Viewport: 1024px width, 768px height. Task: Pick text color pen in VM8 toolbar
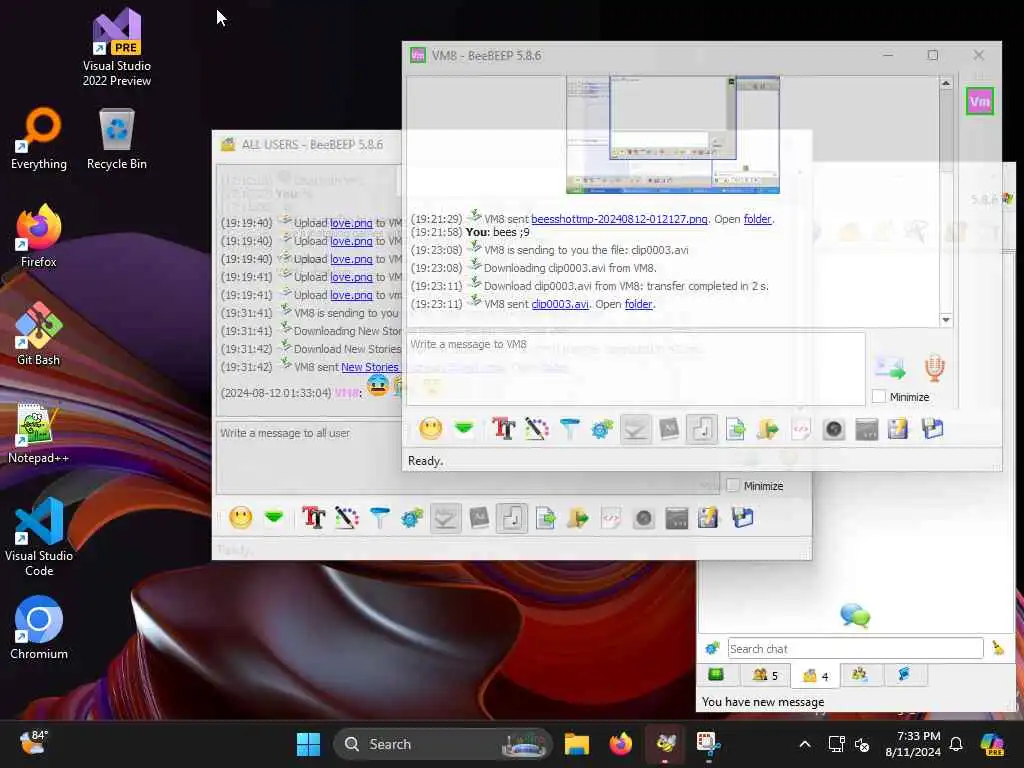pyautogui.click(x=537, y=429)
